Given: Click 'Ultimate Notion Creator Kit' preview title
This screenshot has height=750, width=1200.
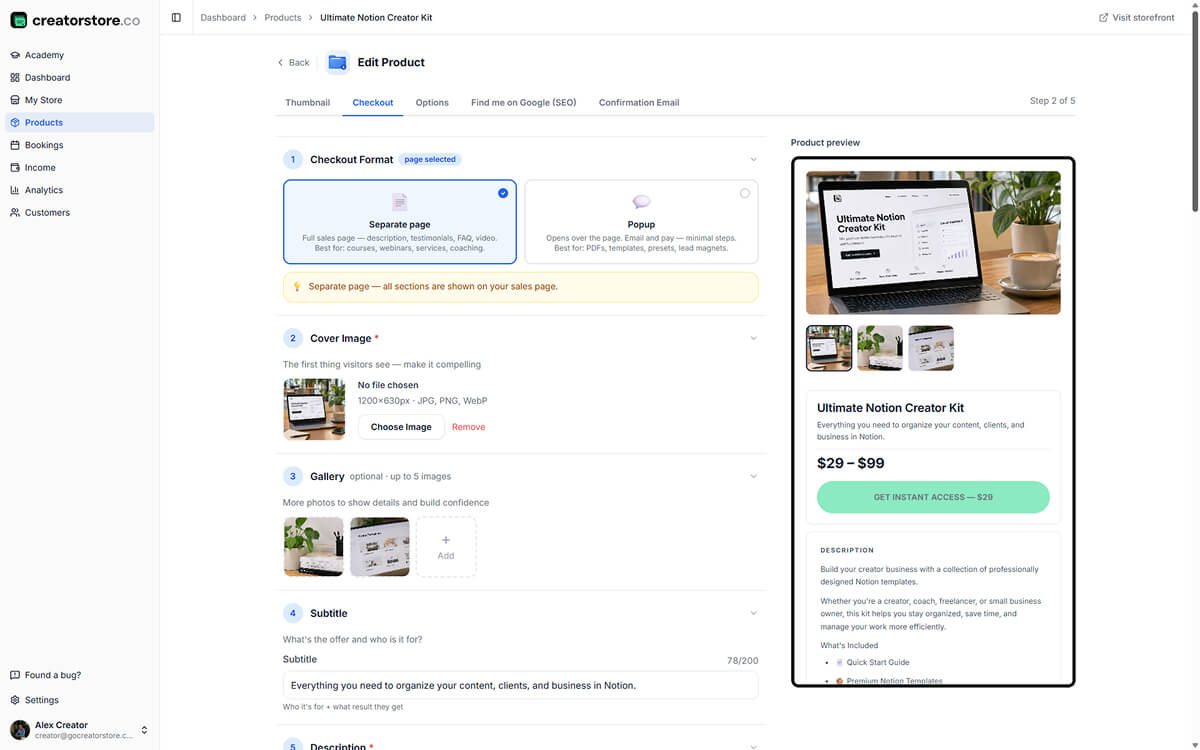Looking at the screenshot, I should point(890,408).
